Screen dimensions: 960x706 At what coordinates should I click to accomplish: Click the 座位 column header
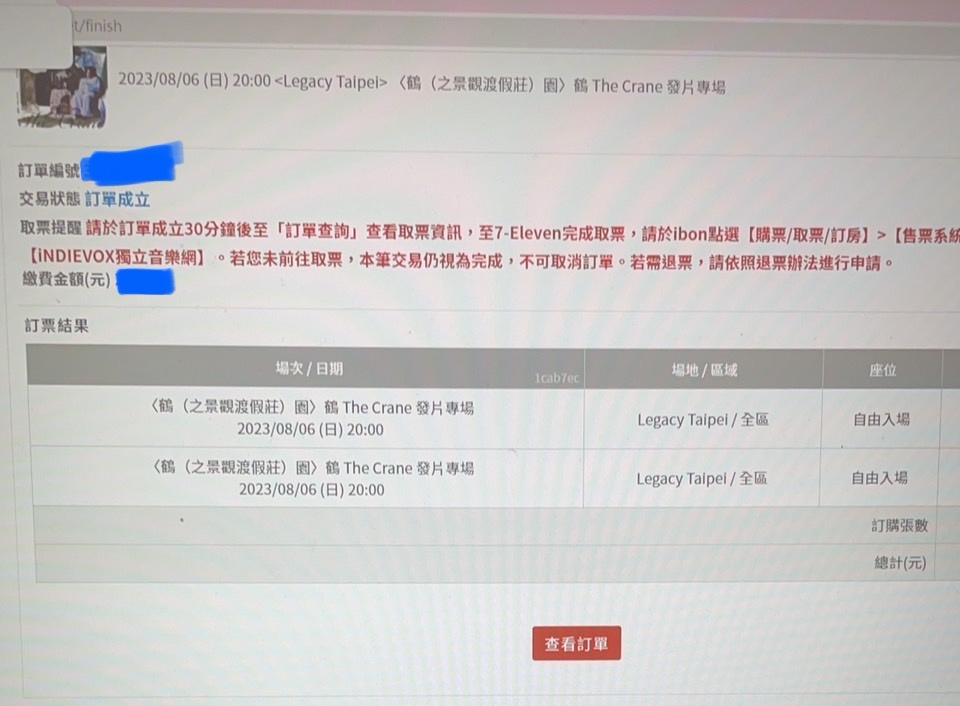(x=882, y=370)
